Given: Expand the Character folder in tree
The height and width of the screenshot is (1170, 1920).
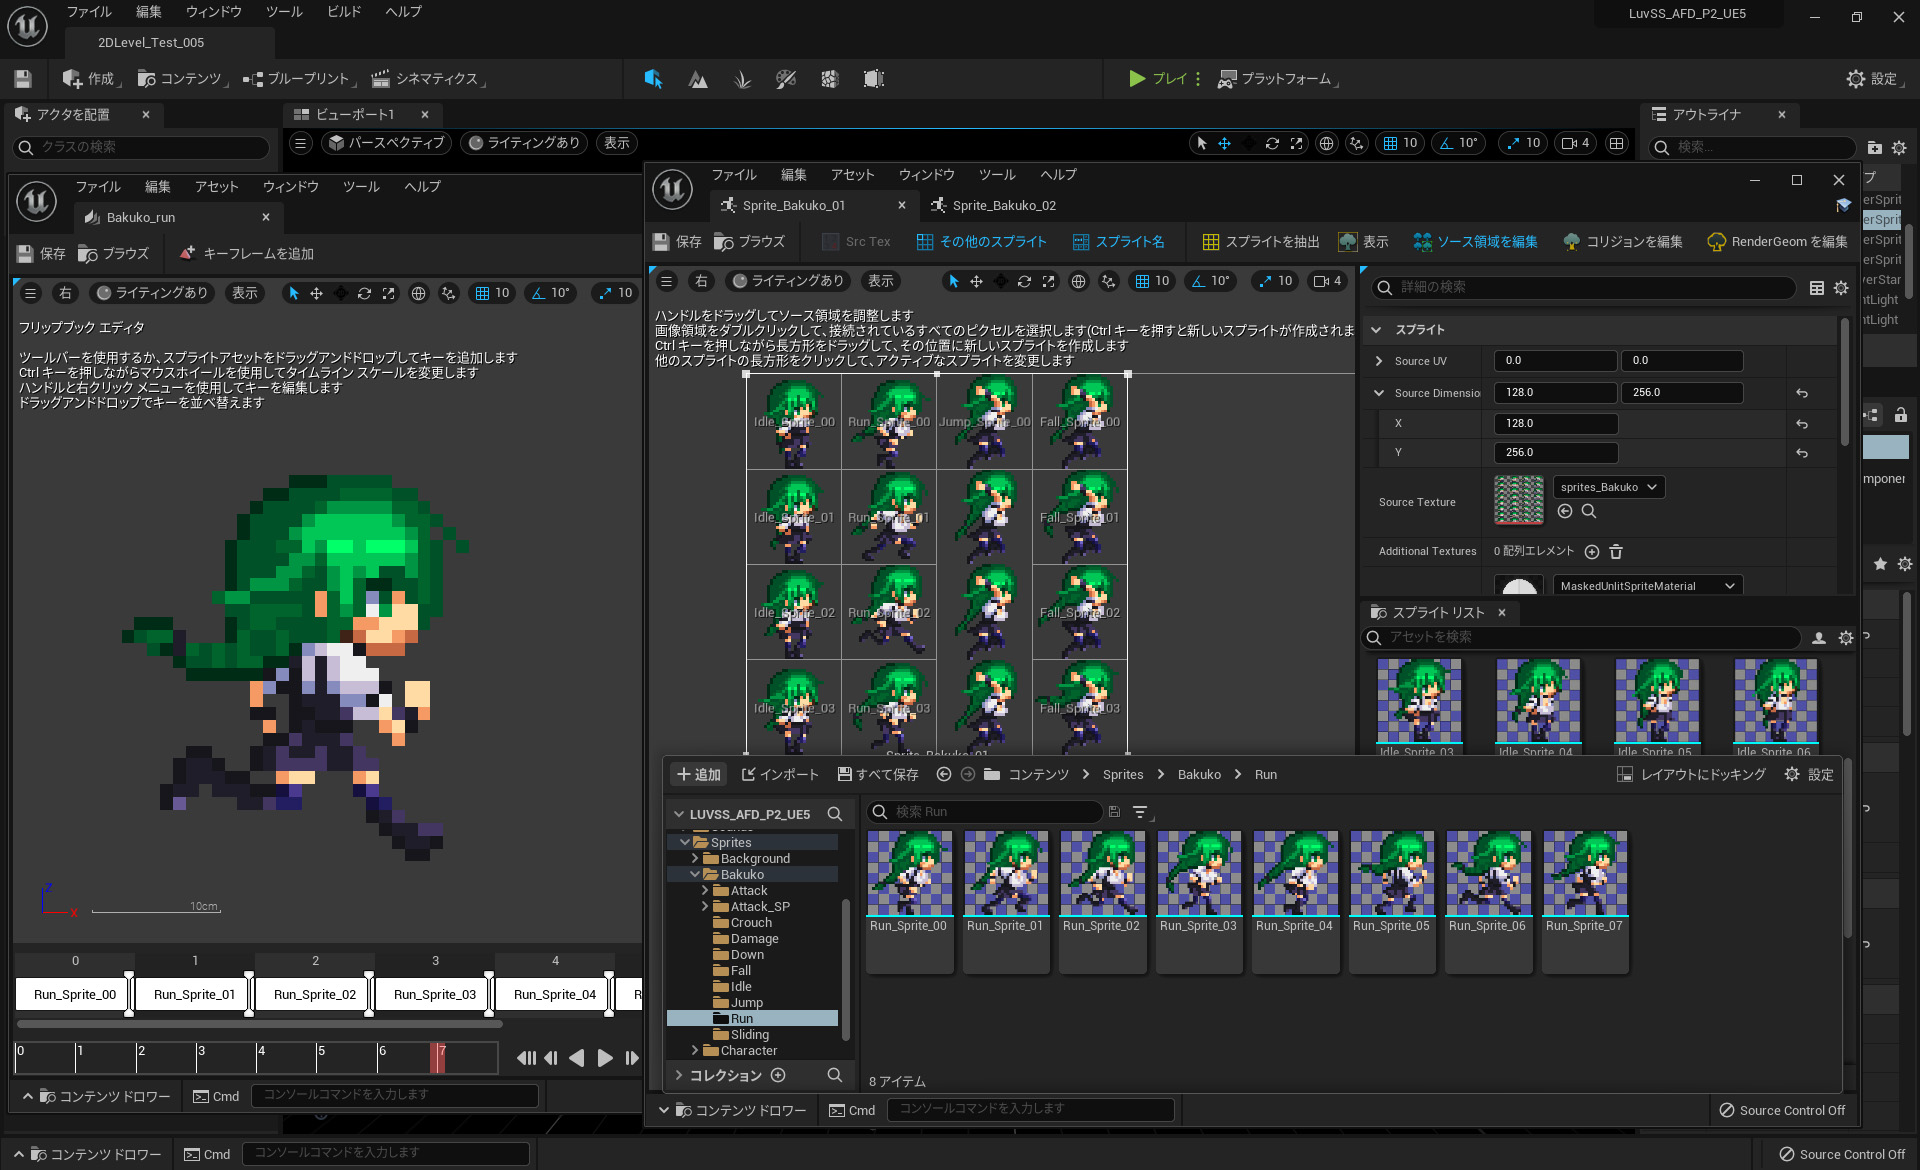Looking at the screenshot, I should tap(695, 1051).
